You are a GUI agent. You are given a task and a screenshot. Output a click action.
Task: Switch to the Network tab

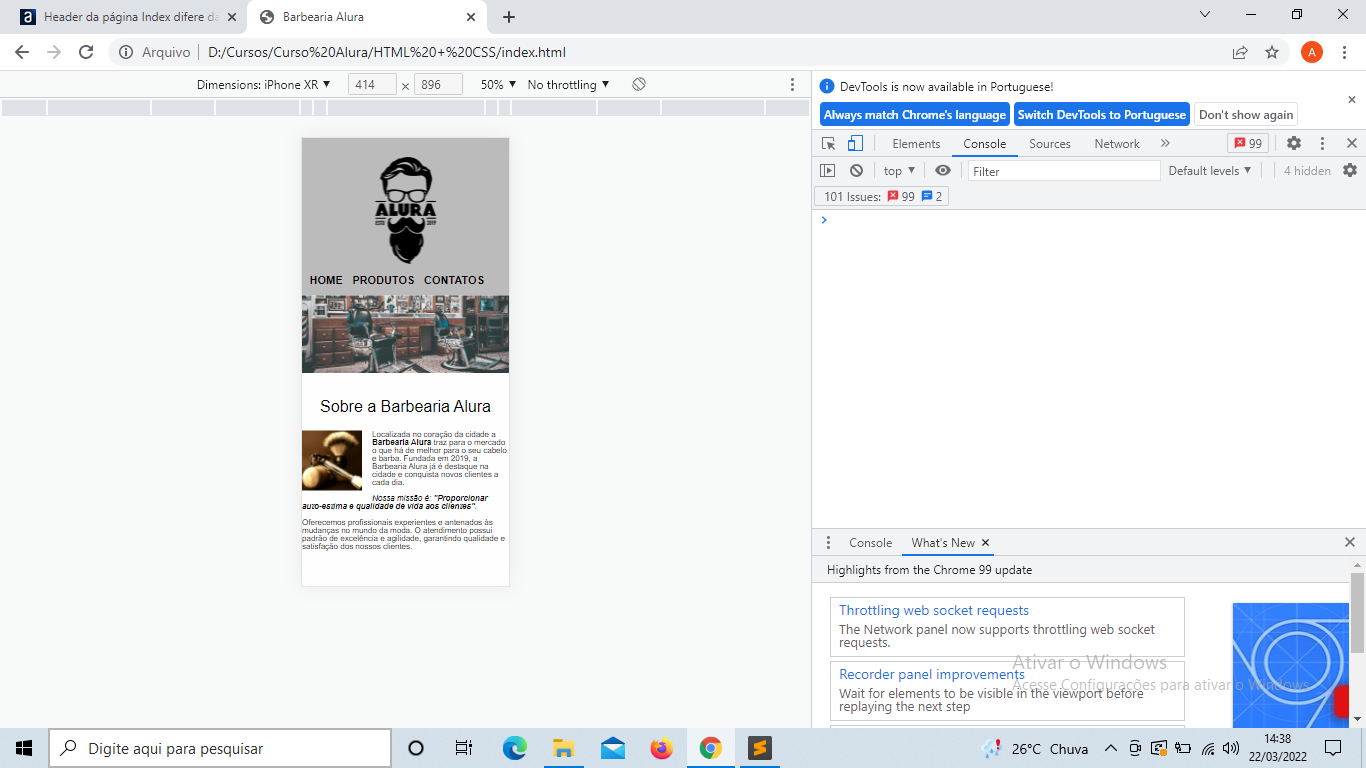(1117, 144)
